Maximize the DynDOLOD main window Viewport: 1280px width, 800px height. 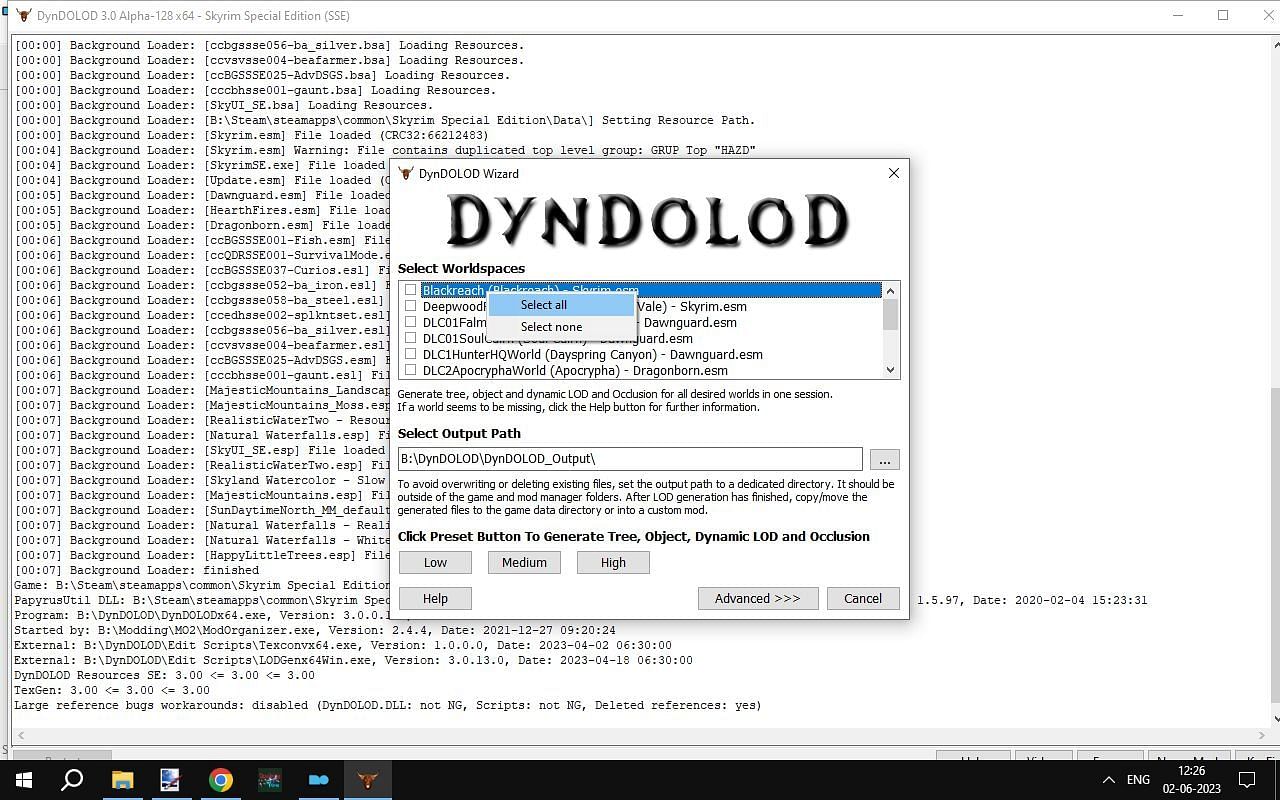1223,15
